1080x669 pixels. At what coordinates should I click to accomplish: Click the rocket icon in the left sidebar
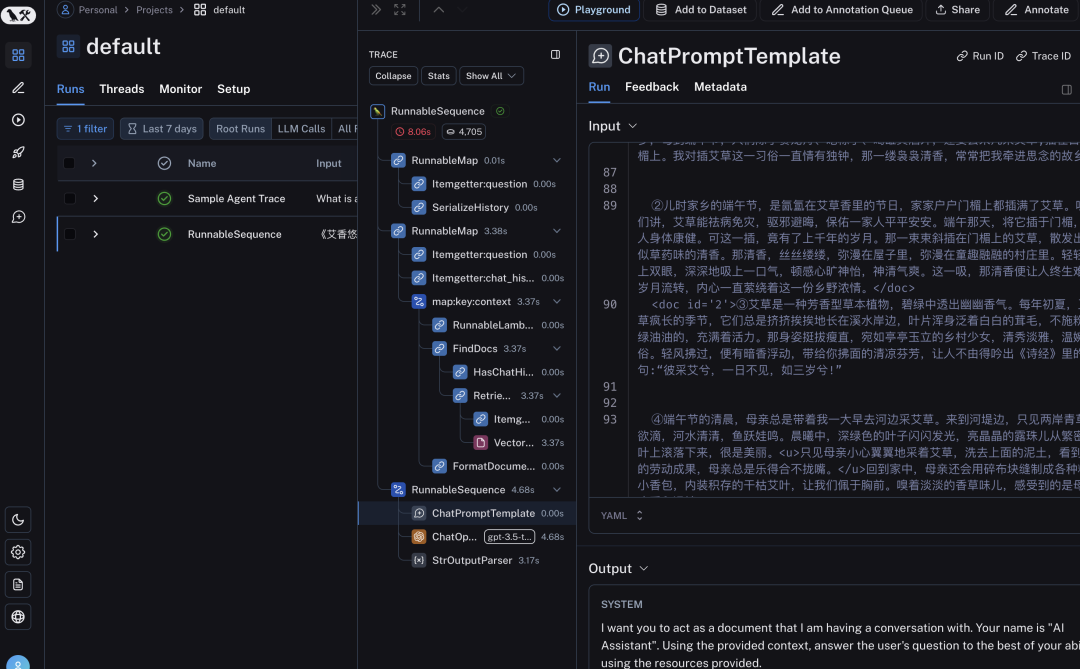pos(18,152)
